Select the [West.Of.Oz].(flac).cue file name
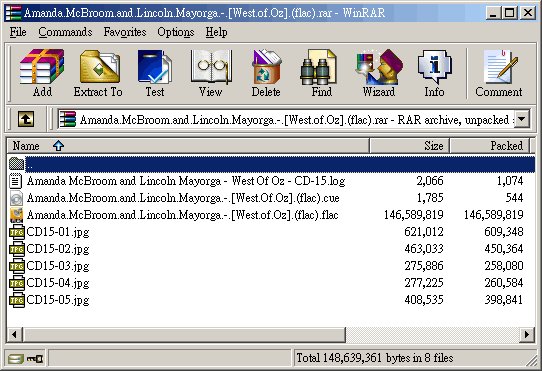This screenshot has height=371, width=542. tap(183, 198)
